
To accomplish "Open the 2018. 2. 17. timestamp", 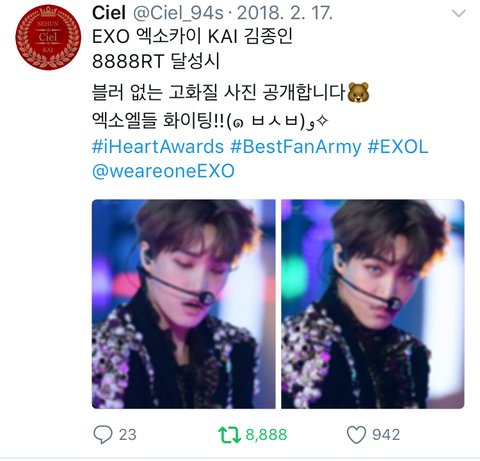I will [285, 13].
